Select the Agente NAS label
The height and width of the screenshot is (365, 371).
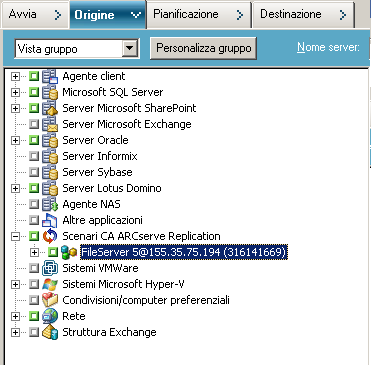(92, 204)
